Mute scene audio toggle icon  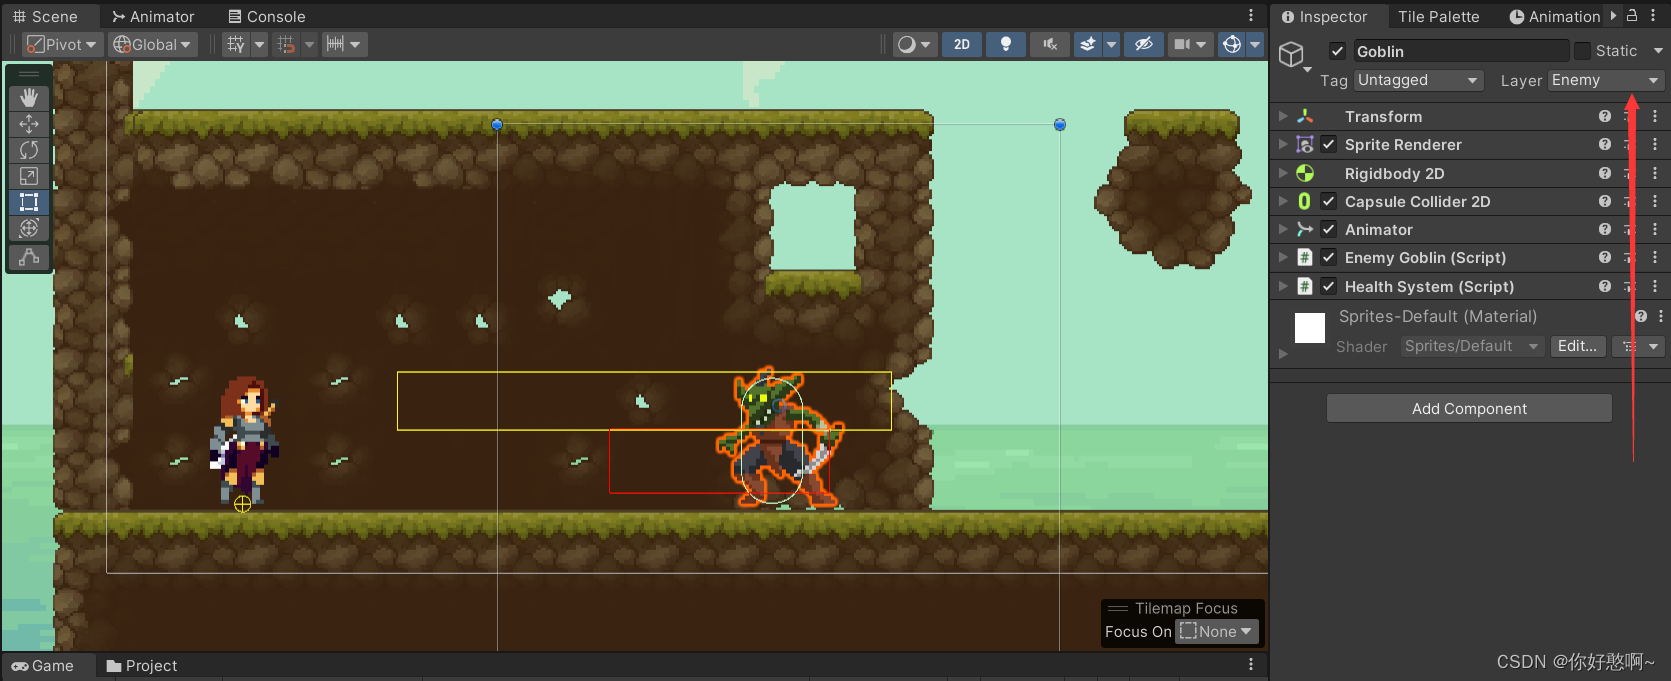[1050, 44]
